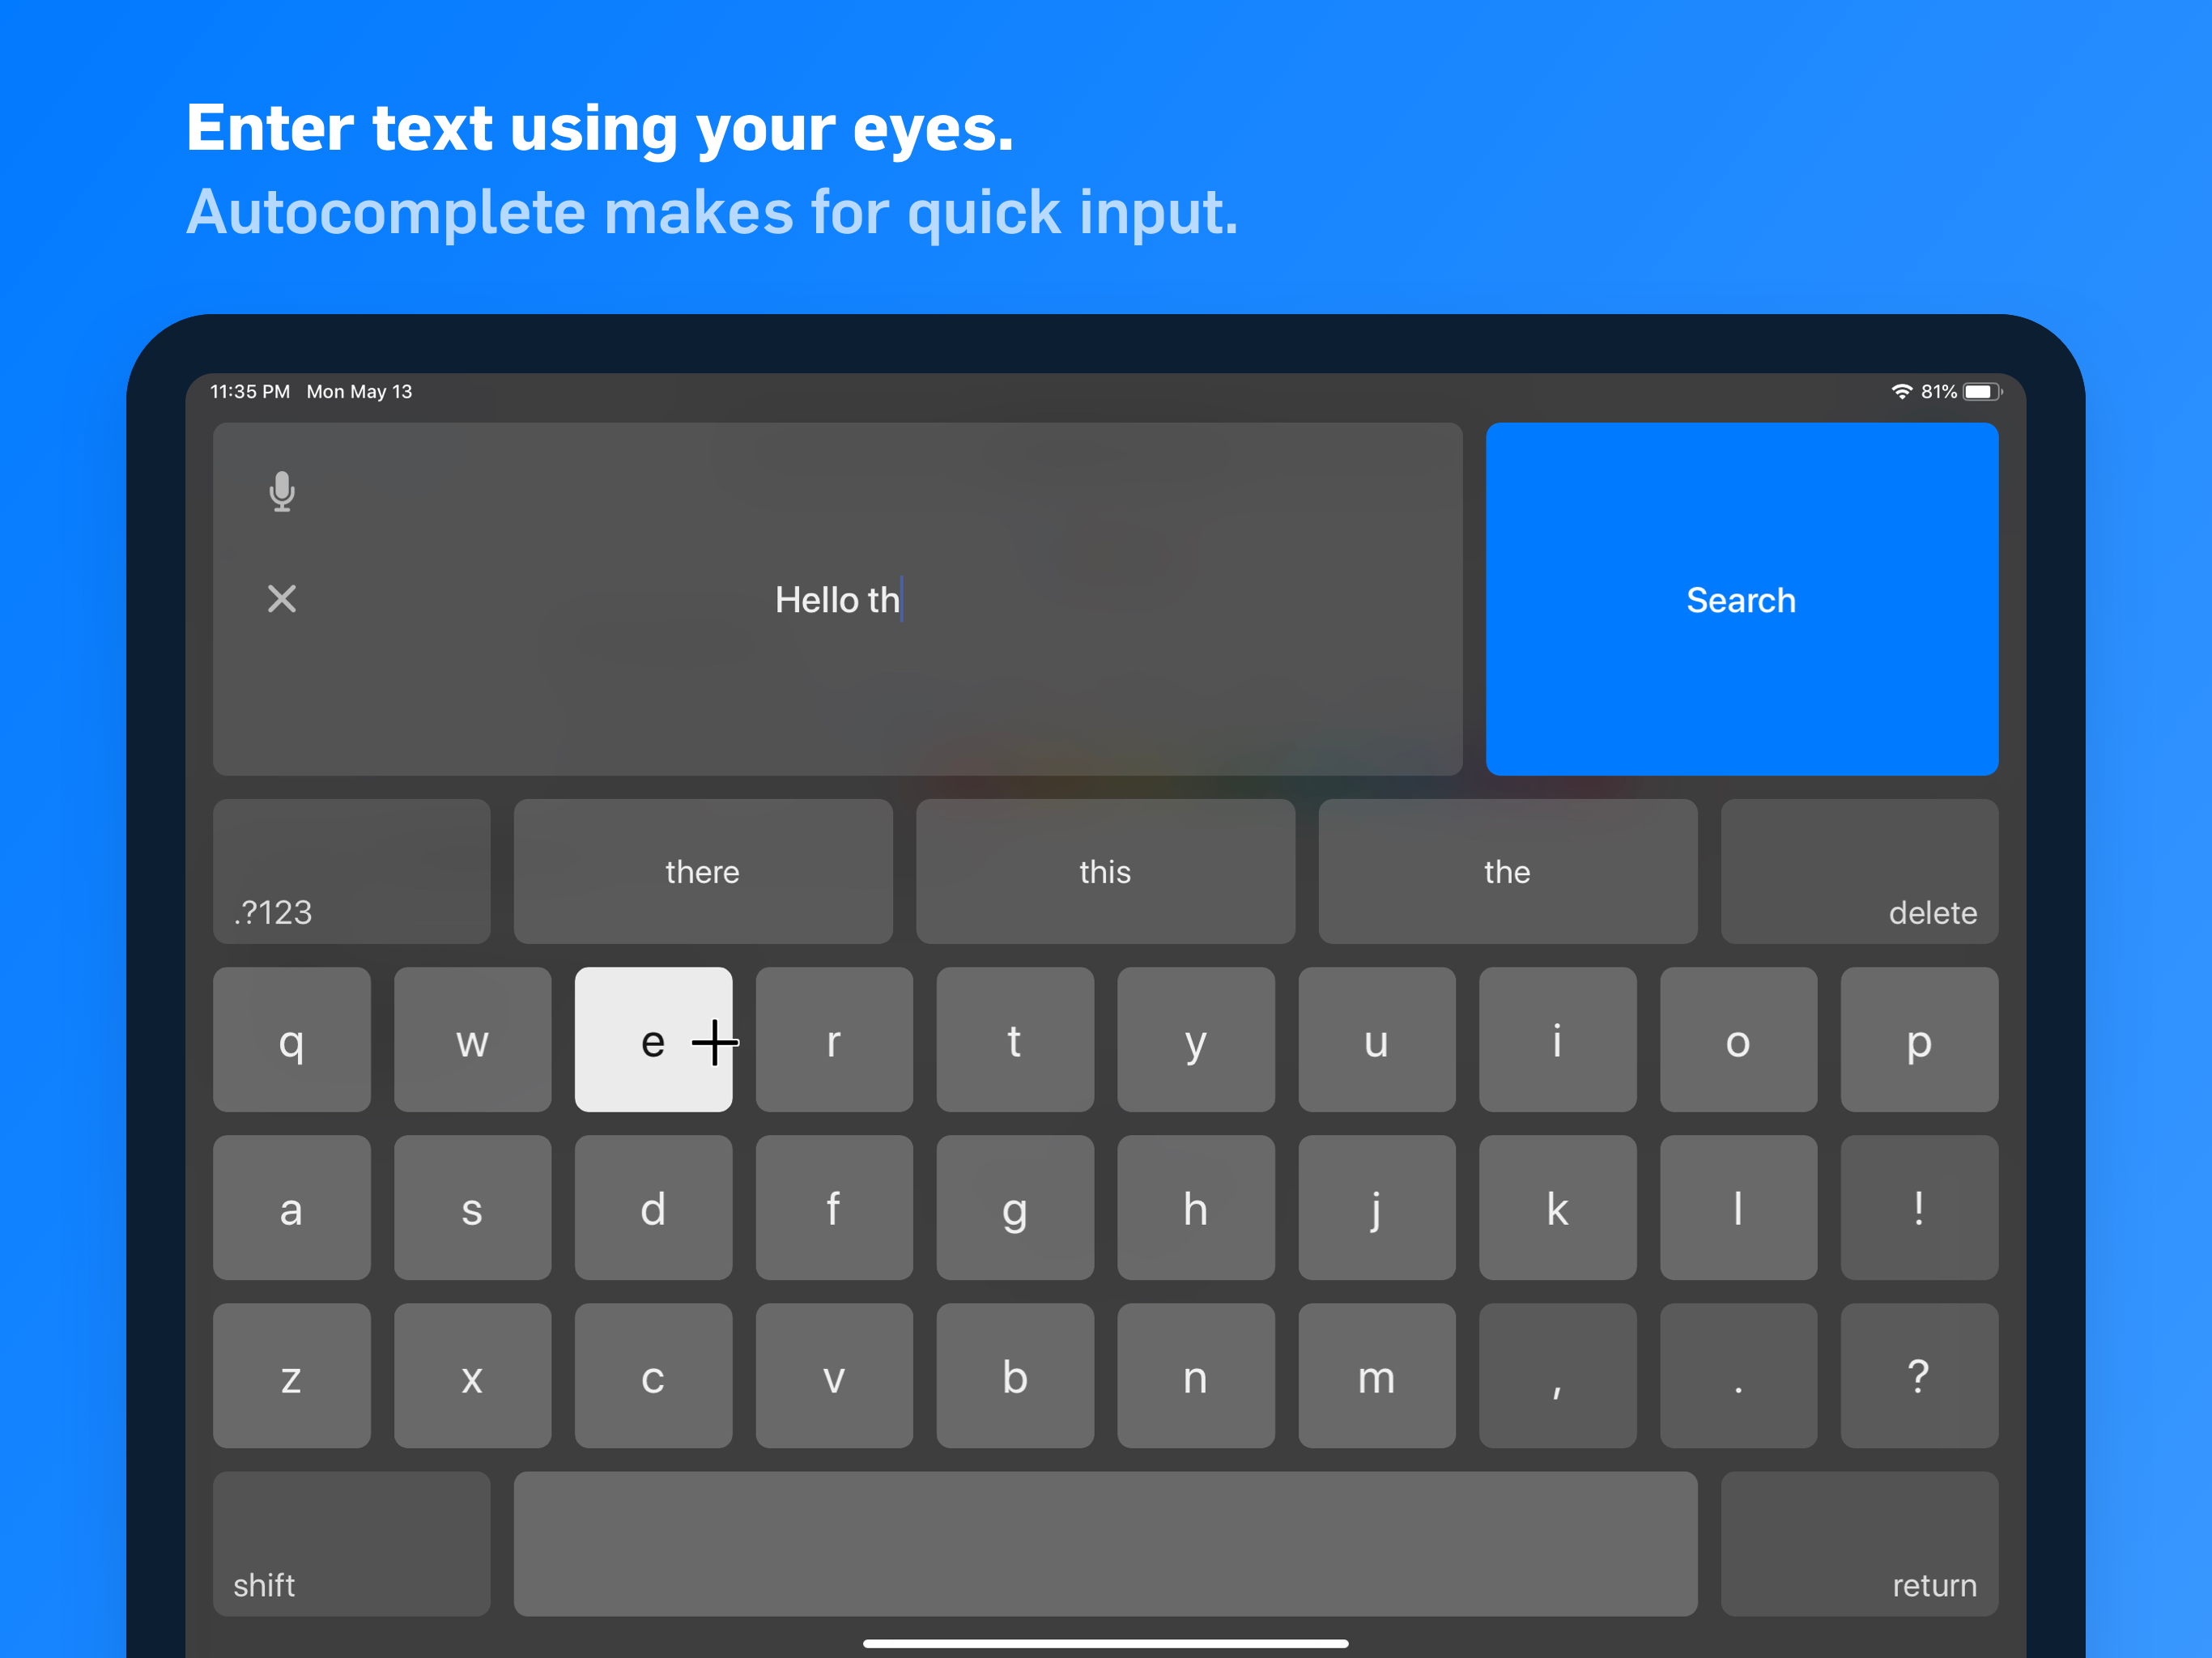Image resolution: width=2212 pixels, height=1658 pixels.
Task: Tap the highlighted e key
Action: tap(653, 1039)
